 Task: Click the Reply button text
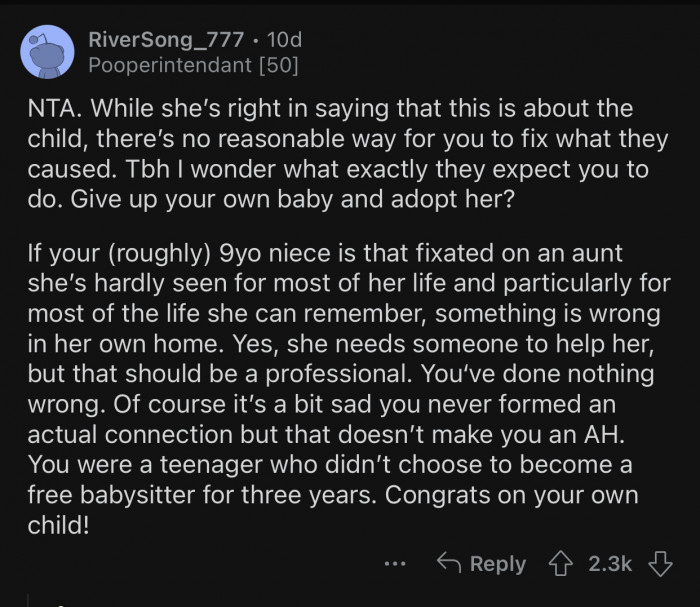tap(498, 564)
